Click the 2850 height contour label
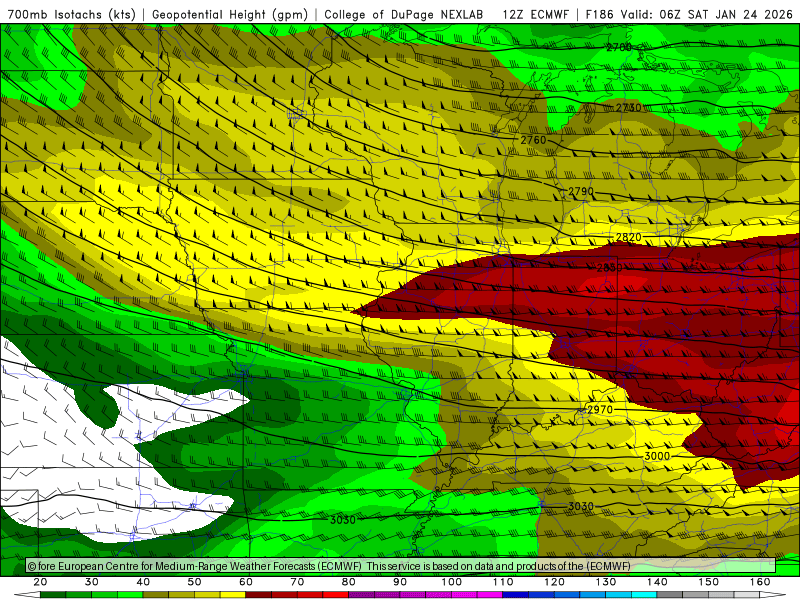The height and width of the screenshot is (600, 800). click(609, 267)
